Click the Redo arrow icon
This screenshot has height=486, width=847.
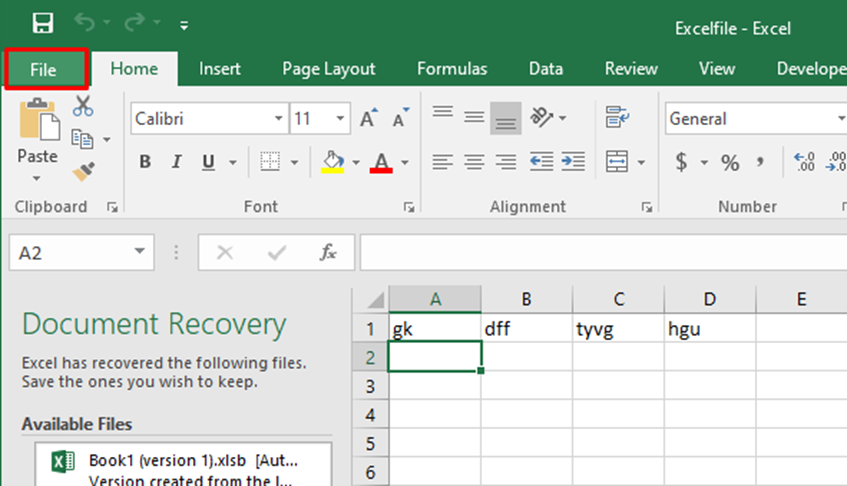[x=135, y=22]
